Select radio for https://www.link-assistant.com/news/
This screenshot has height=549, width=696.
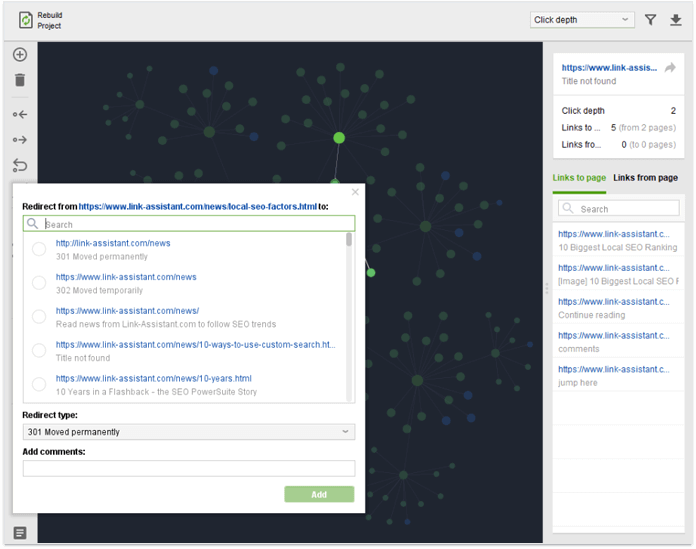[39, 316]
